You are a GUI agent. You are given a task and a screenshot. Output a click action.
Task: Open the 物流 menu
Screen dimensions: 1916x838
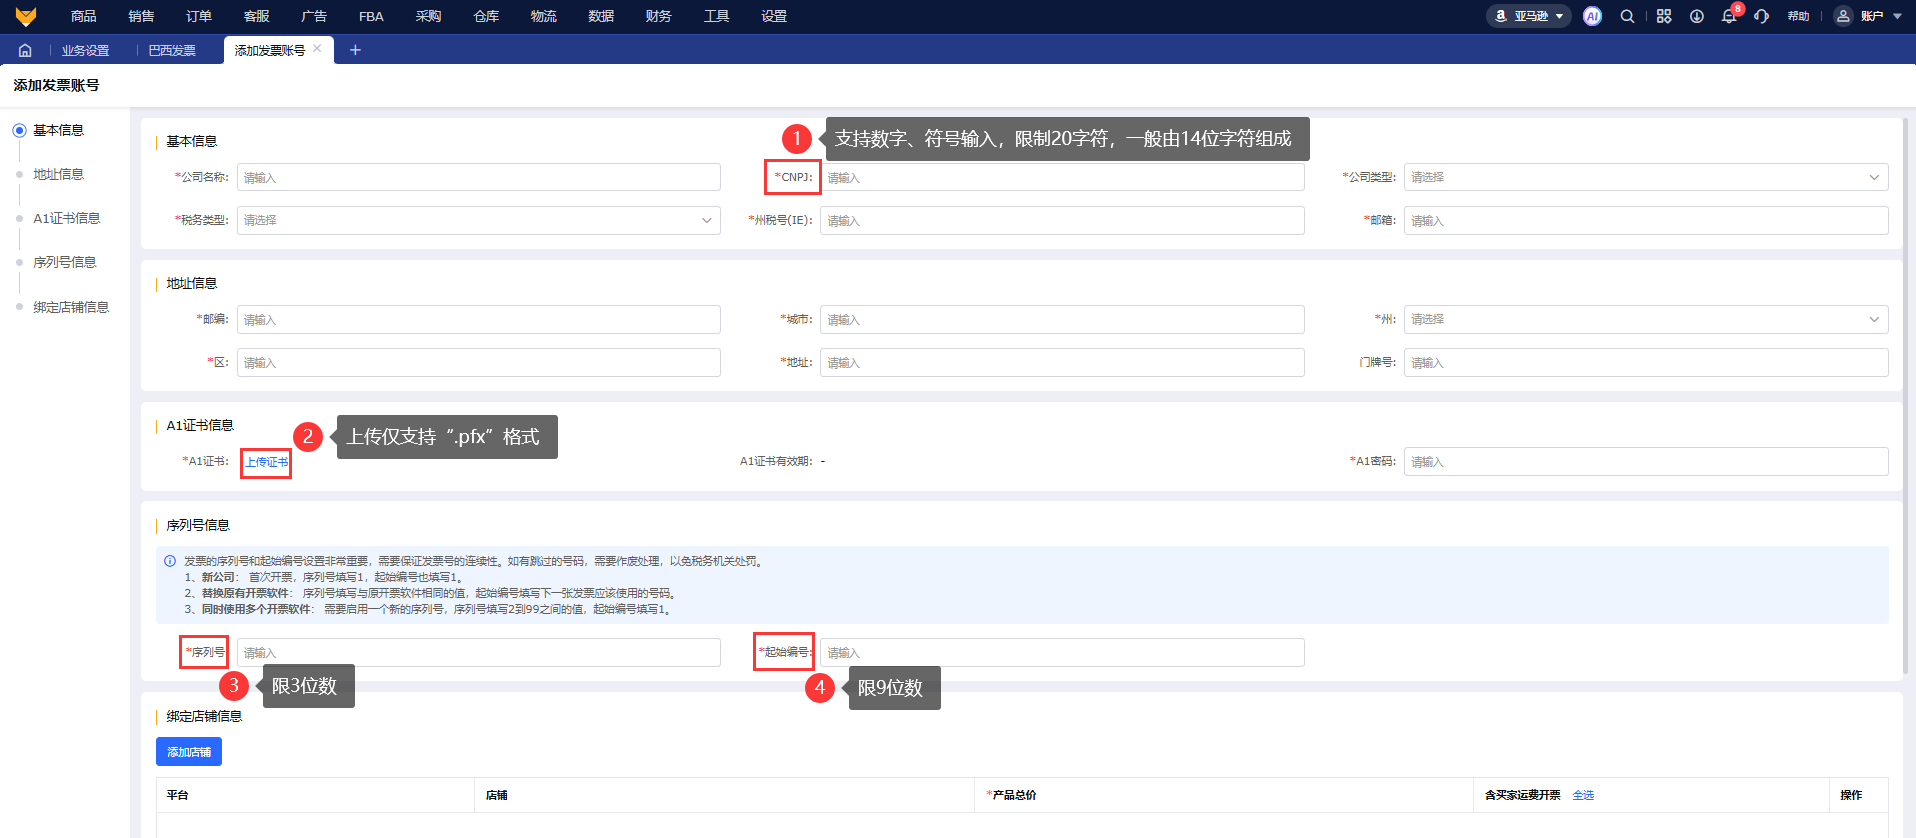[544, 16]
